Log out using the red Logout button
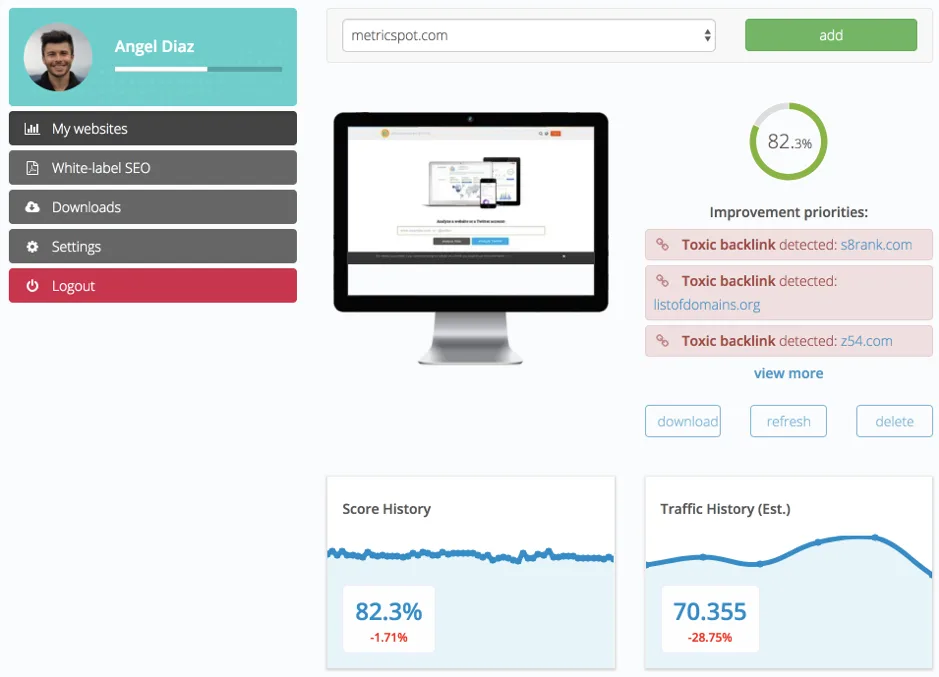 tap(153, 285)
